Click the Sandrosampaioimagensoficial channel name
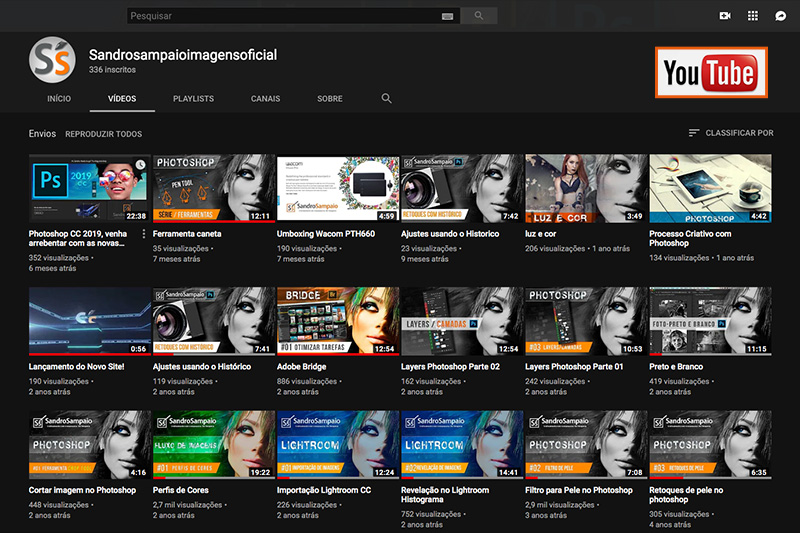Image resolution: width=800 pixels, height=533 pixels. click(183, 55)
